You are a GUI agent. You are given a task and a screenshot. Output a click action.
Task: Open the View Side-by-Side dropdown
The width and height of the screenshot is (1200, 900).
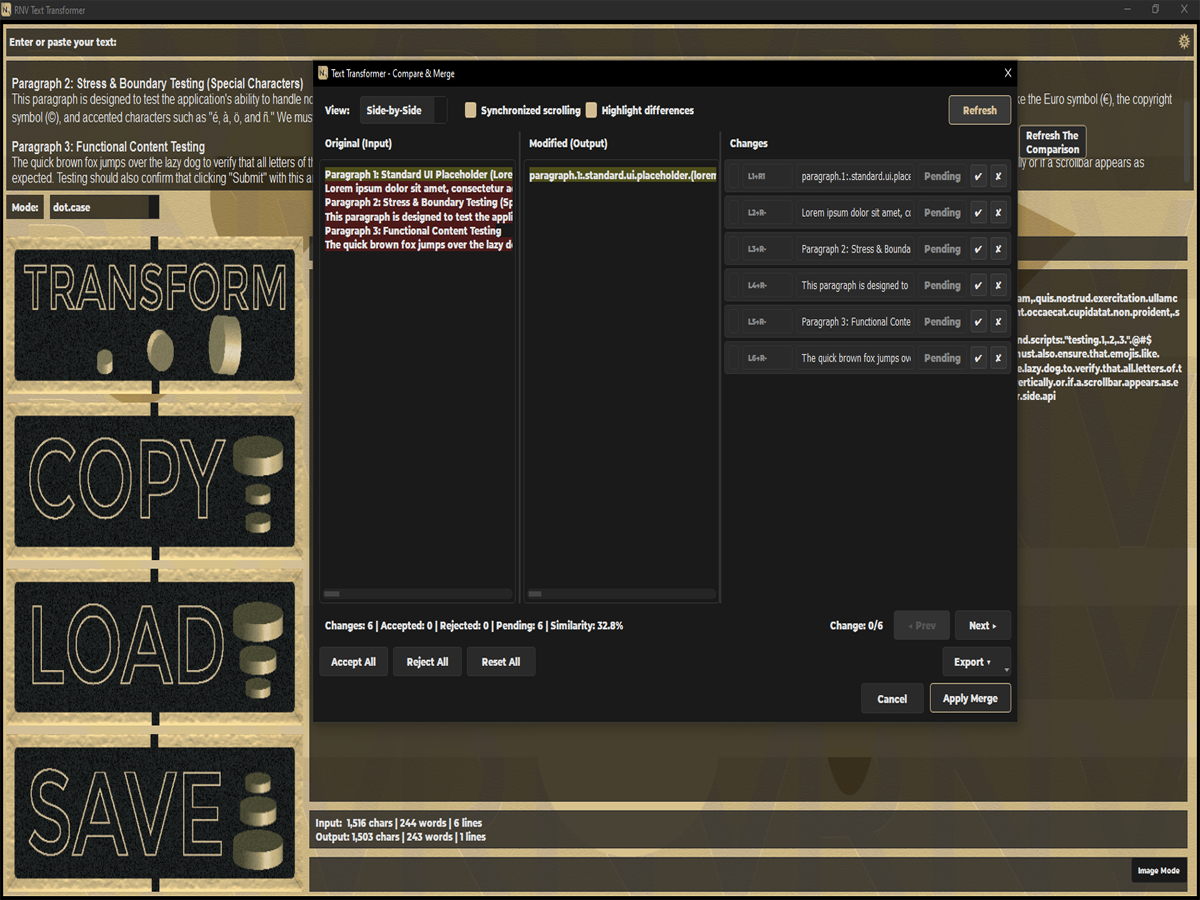pos(404,110)
